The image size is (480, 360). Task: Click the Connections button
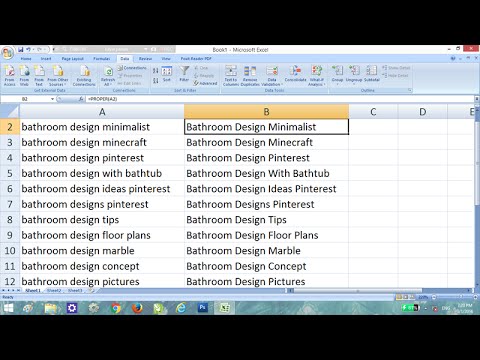click(132, 68)
